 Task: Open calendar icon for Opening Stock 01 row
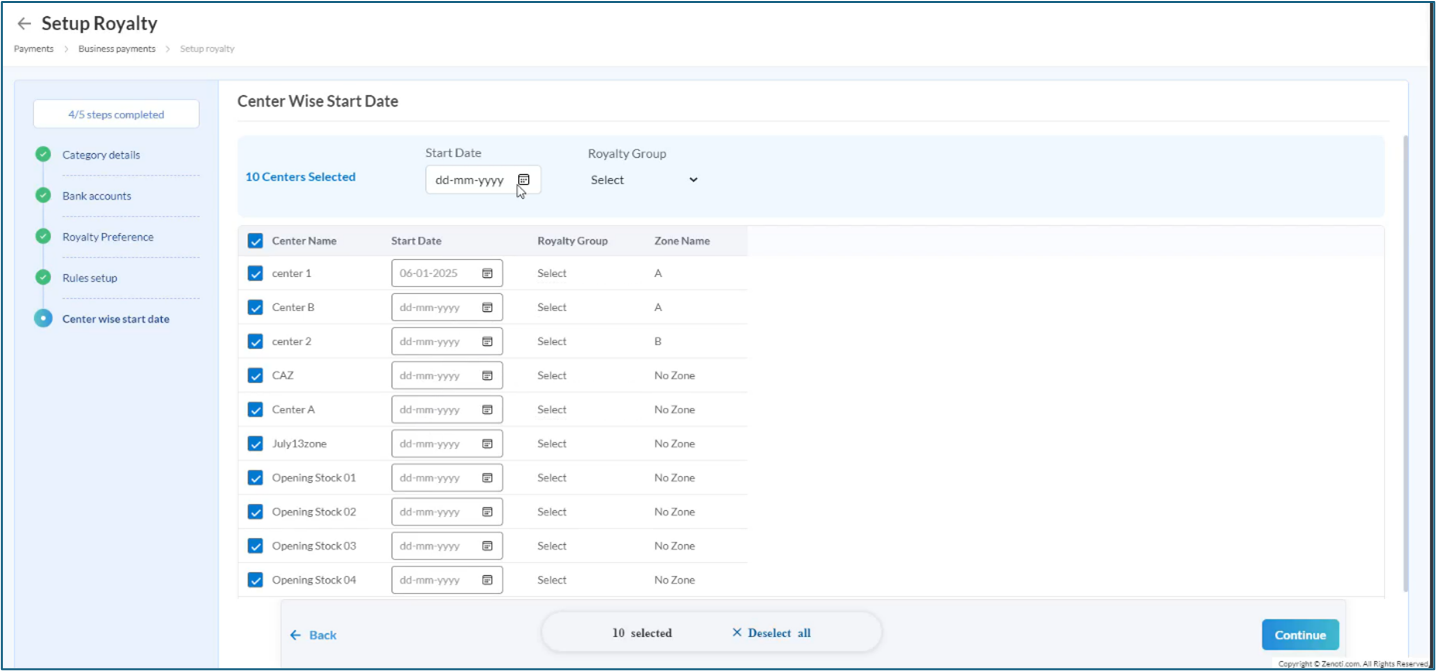click(487, 478)
